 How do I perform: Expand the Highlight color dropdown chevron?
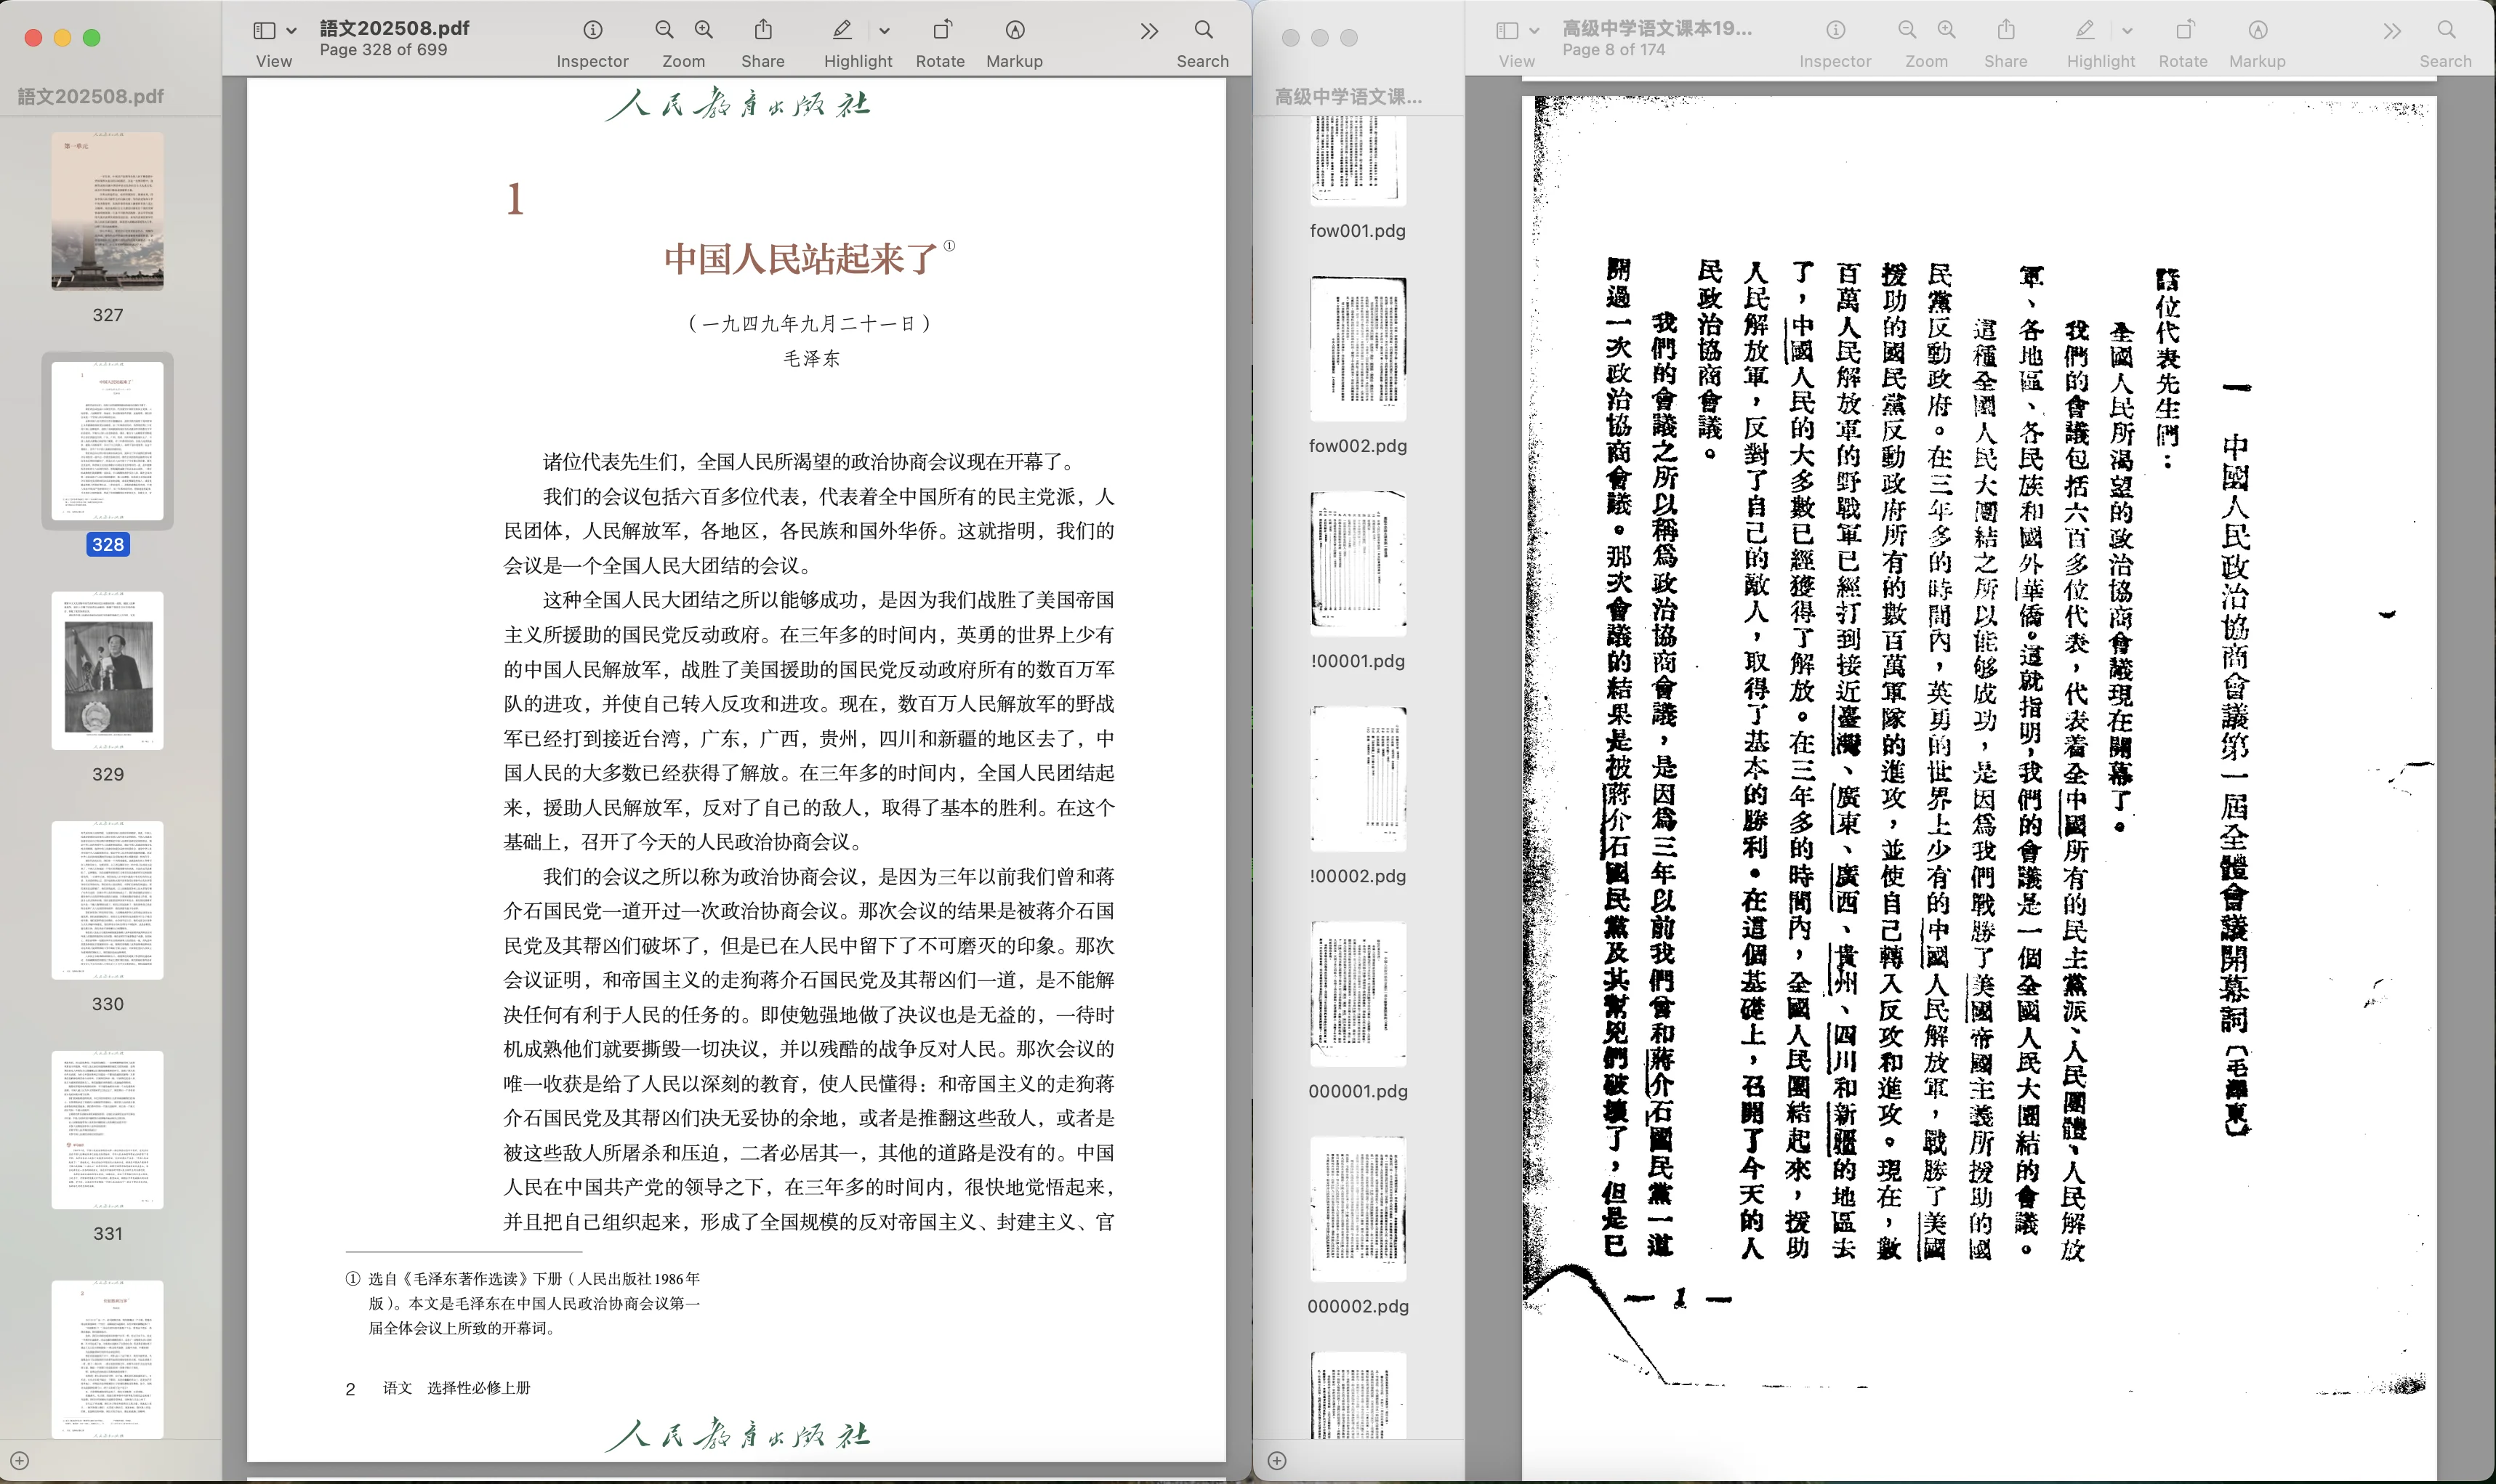coord(884,30)
